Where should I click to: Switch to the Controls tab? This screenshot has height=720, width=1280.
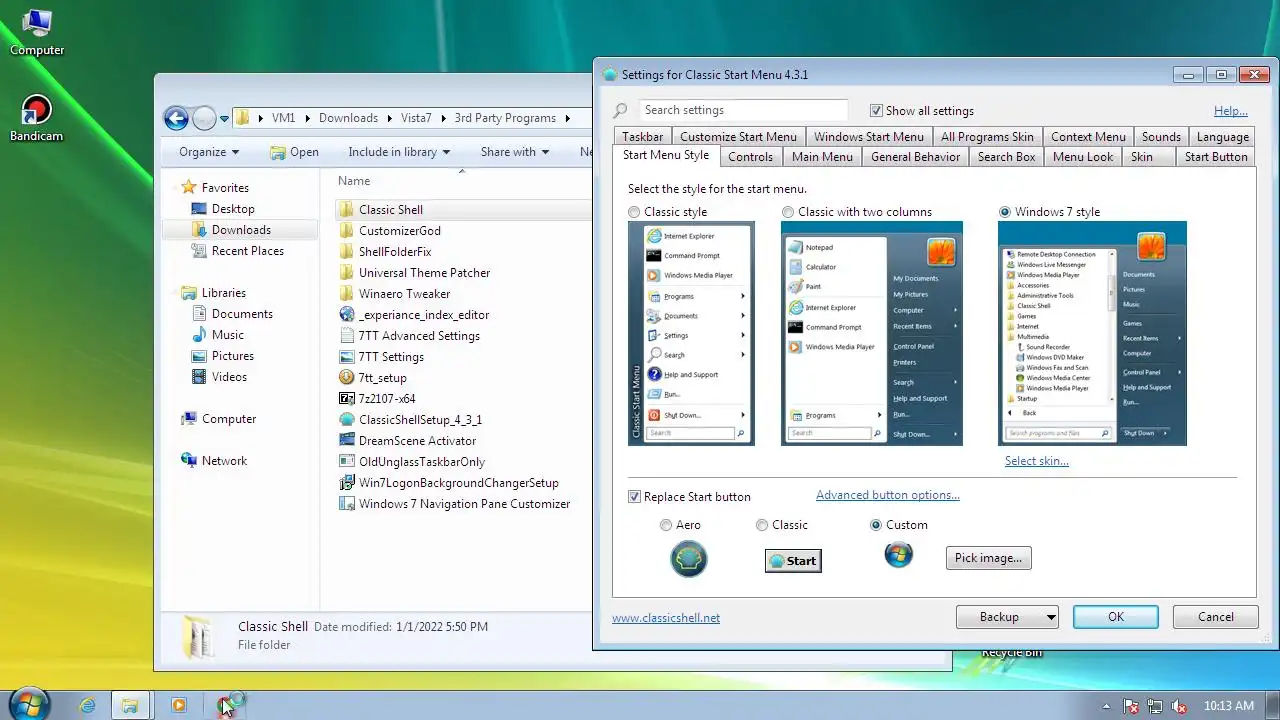750,157
